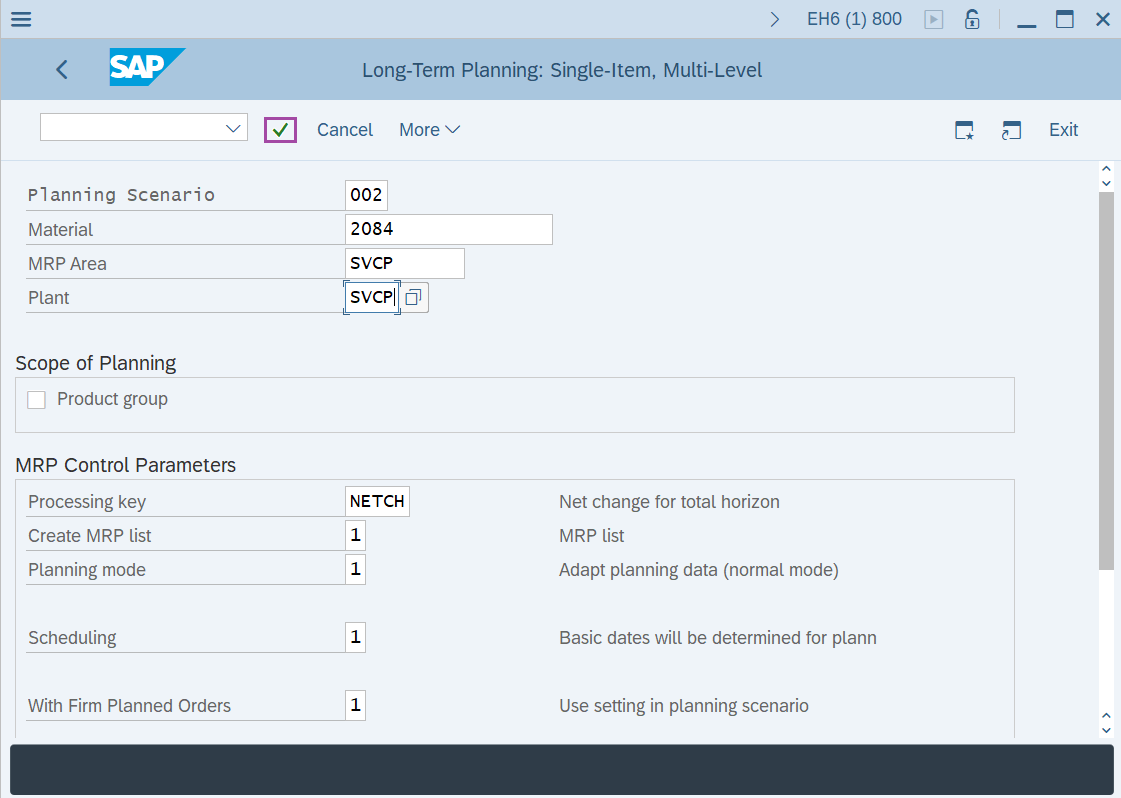This screenshot has height=798, width=1121.
Task: Click the Exit button
Action: (1063, 129)
